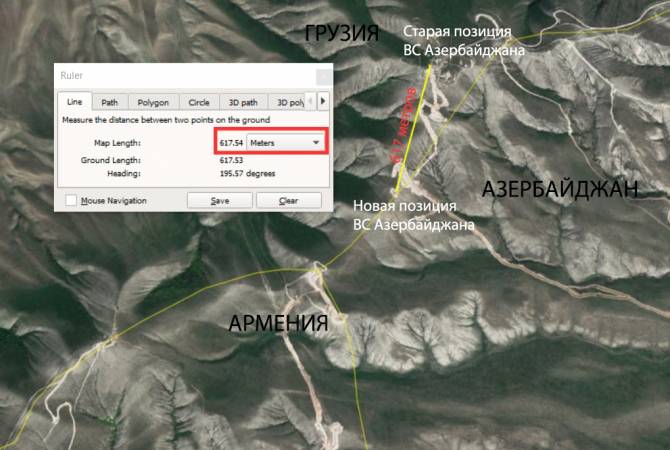Screen dimensions: 670x450
Task: Switch to the Line tab
Action: pyautogui.click(x=75, y=102)
